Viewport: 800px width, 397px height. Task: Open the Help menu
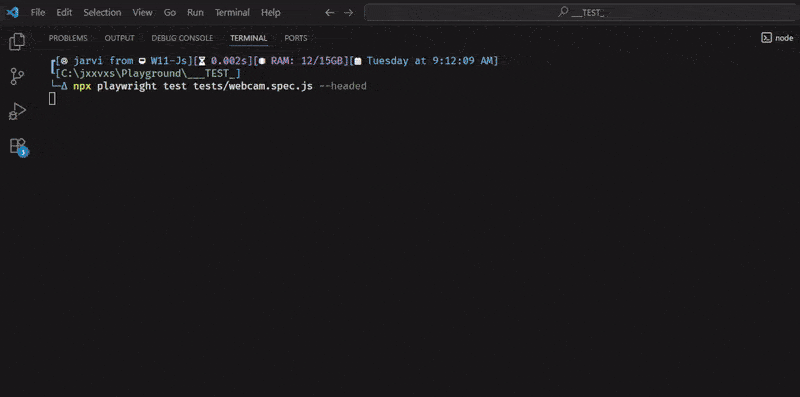point(271,13)
